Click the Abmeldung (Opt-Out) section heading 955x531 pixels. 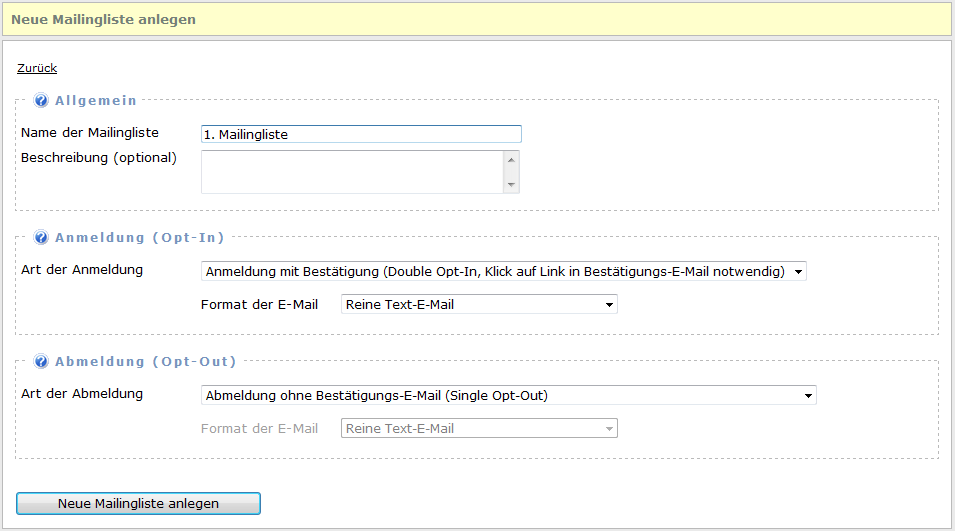(145, 362)
